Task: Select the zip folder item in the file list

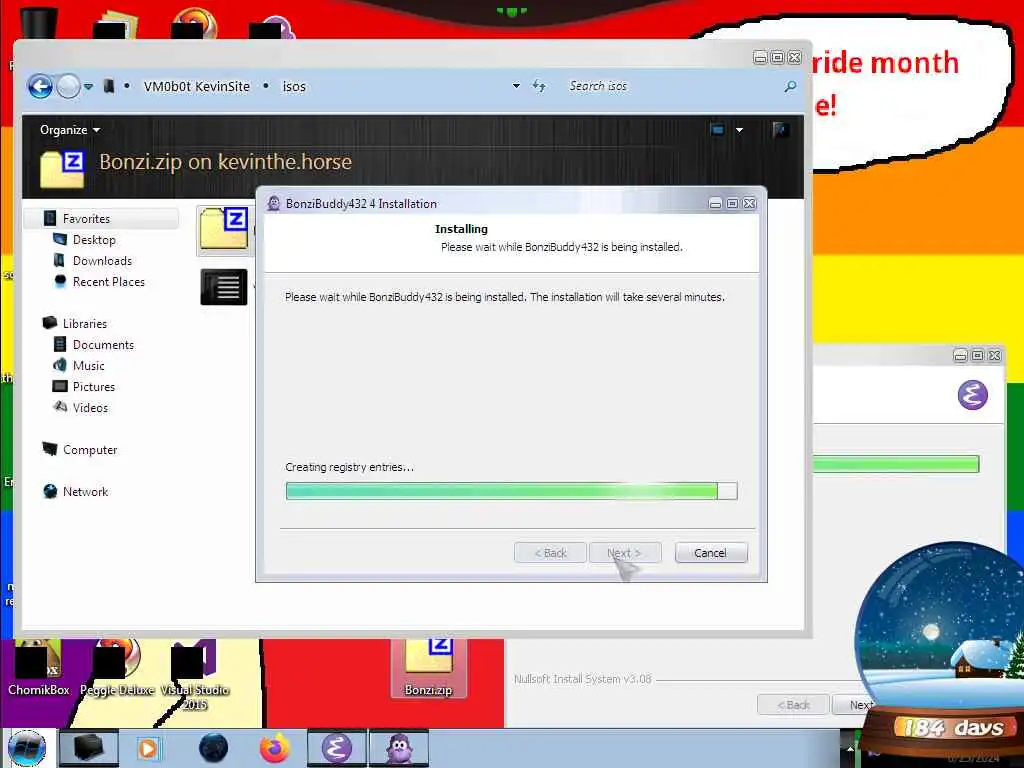Action: pos(224,229)
